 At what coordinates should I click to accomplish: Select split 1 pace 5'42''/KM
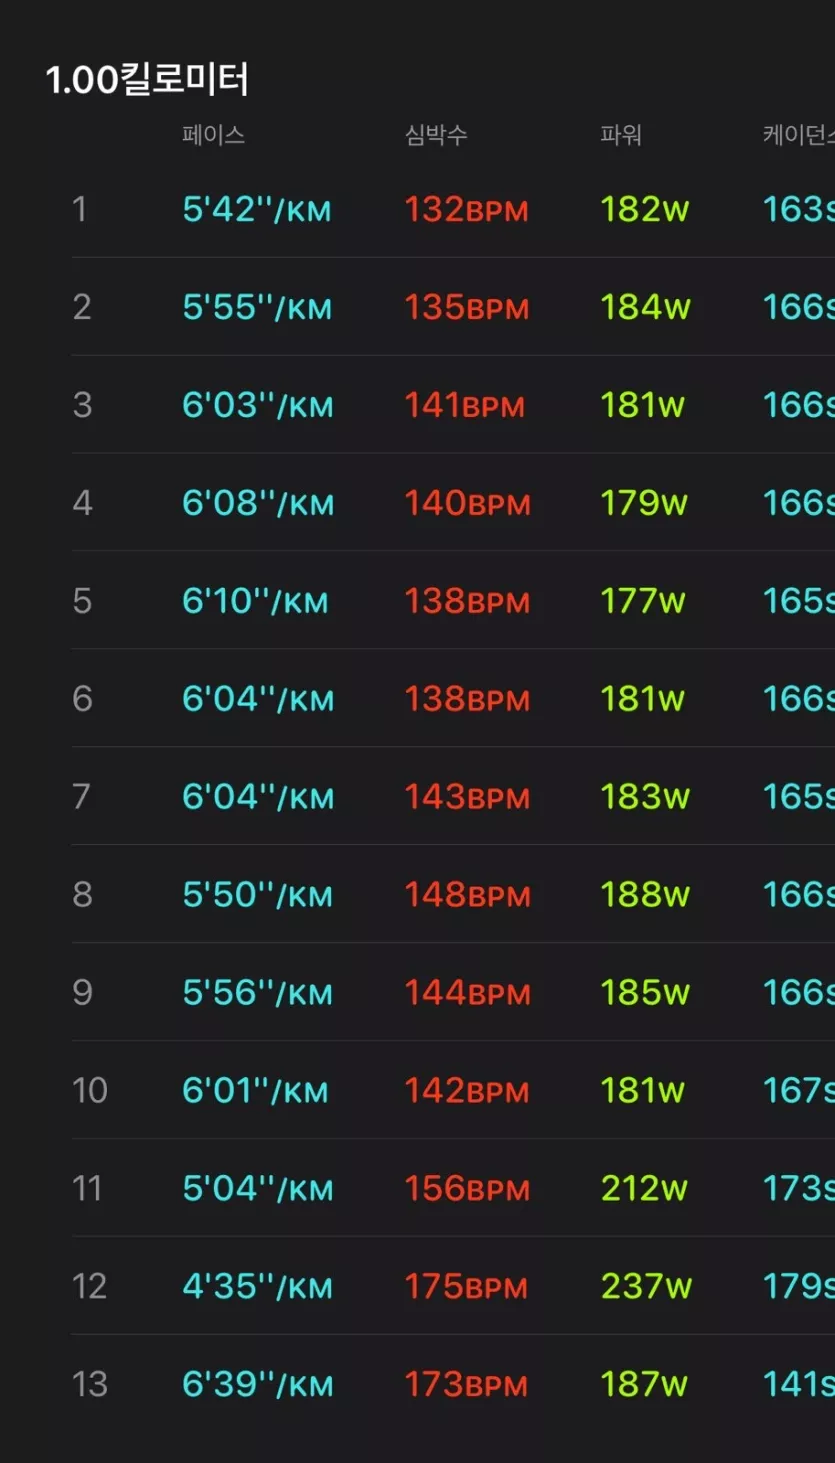(256, 210)
